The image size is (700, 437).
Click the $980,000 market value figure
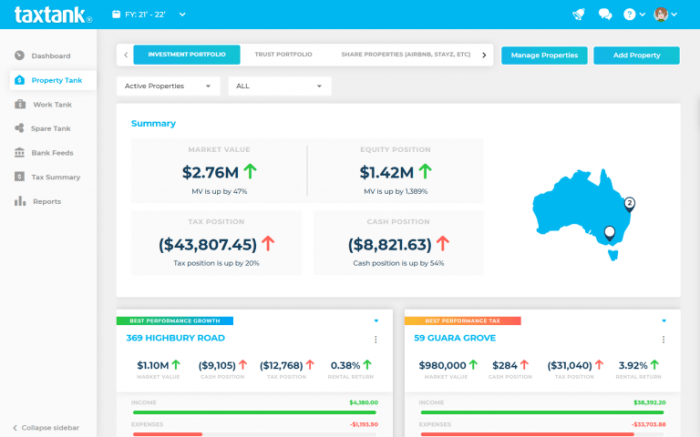coord(442,365)
